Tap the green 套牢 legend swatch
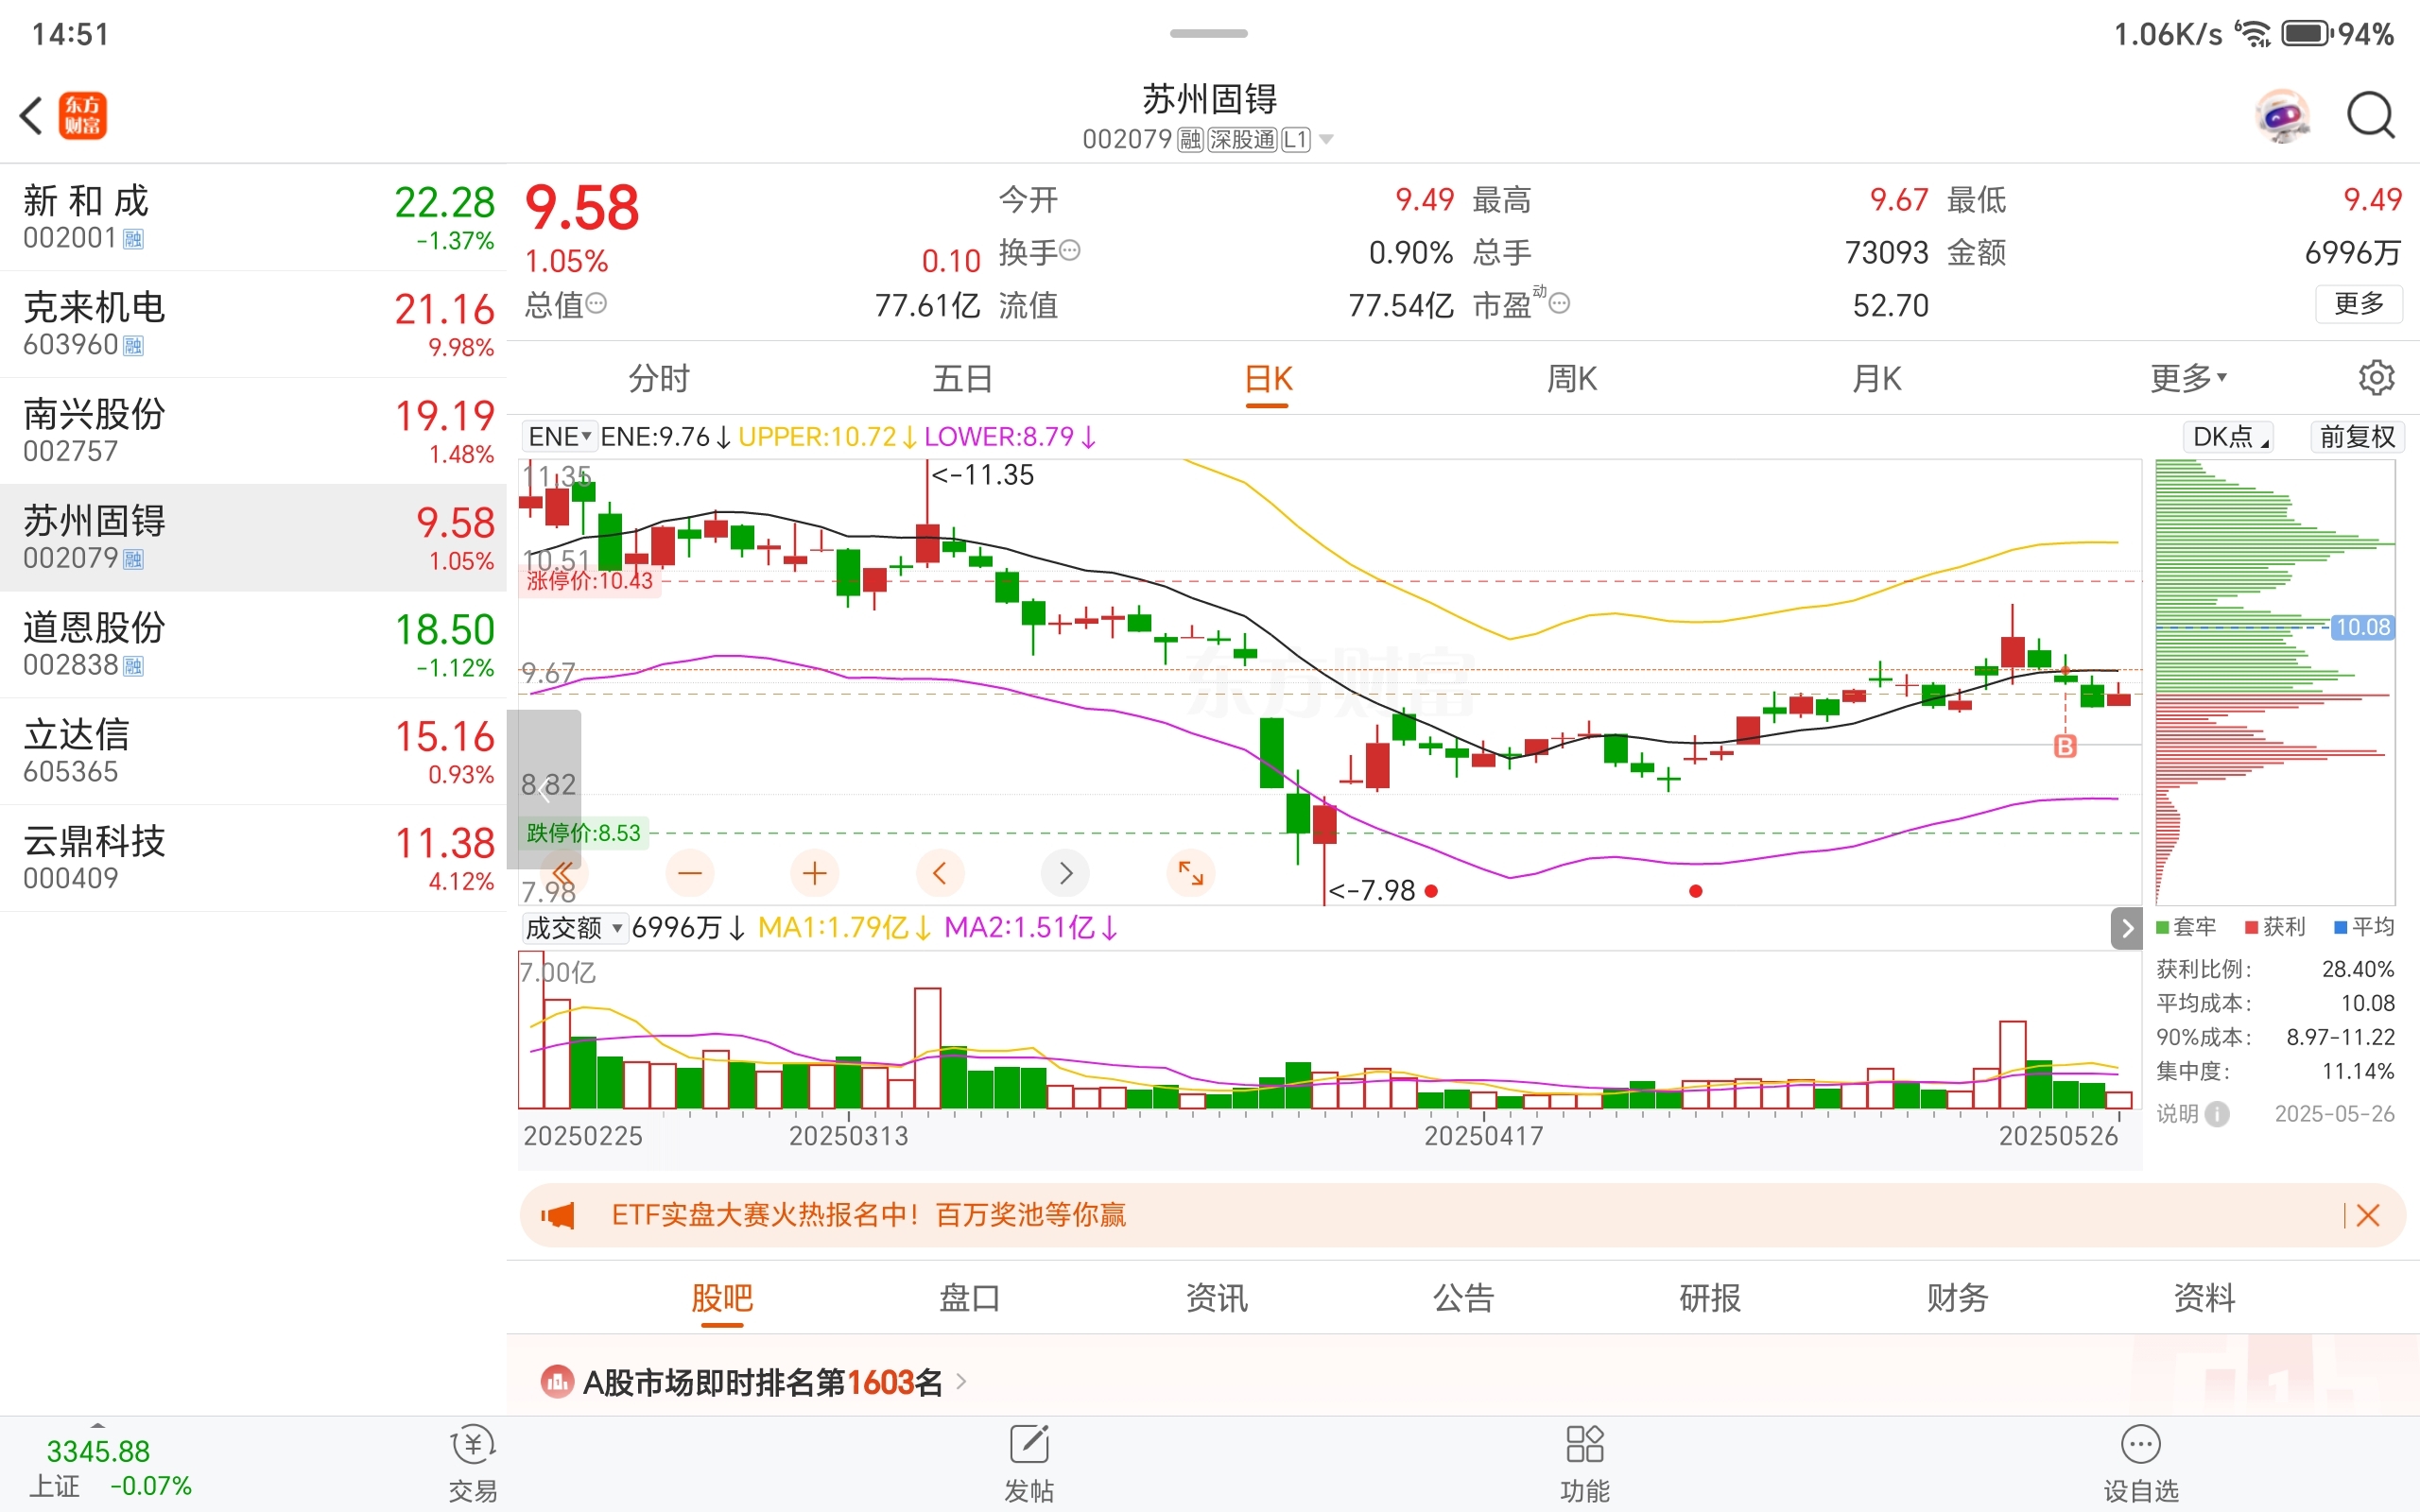 [2162, 927]
